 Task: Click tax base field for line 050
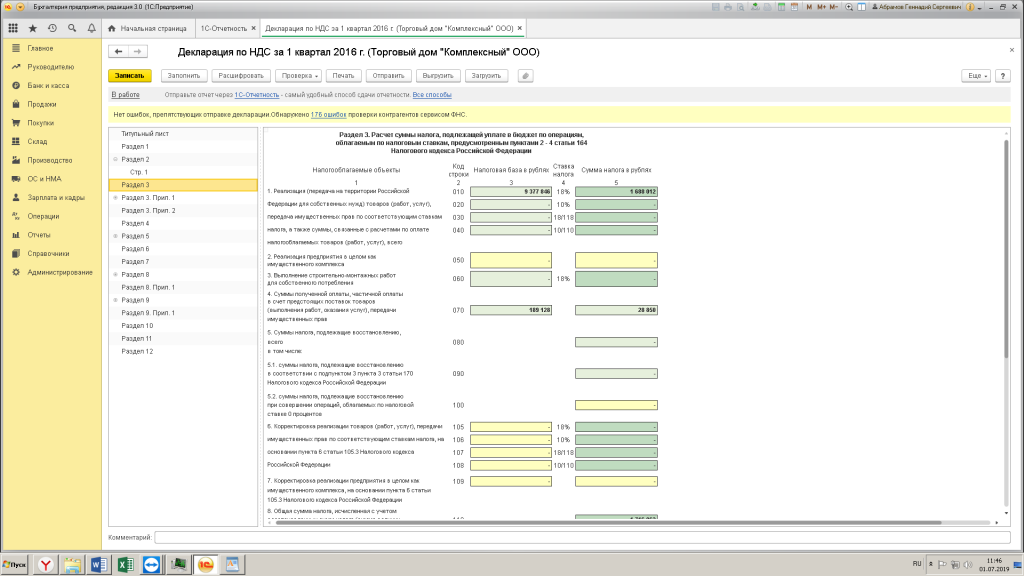point(511,260)
